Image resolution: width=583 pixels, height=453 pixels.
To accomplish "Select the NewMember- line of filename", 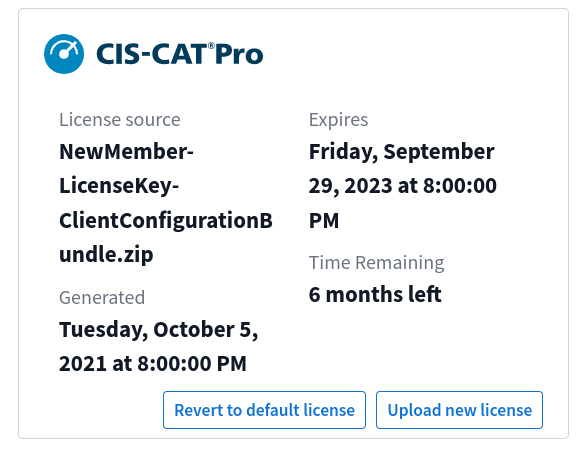I will [x=126, y=152].
